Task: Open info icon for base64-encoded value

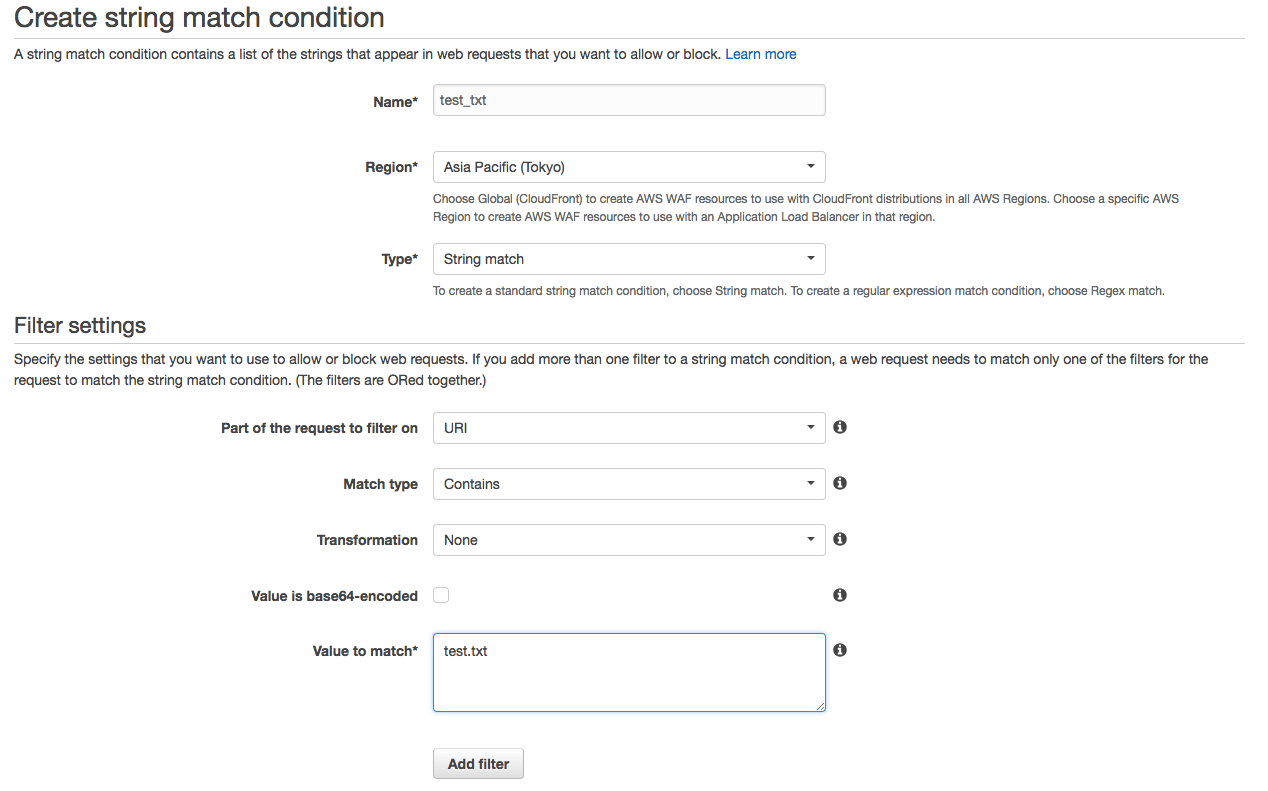Action: pos(840,595)
